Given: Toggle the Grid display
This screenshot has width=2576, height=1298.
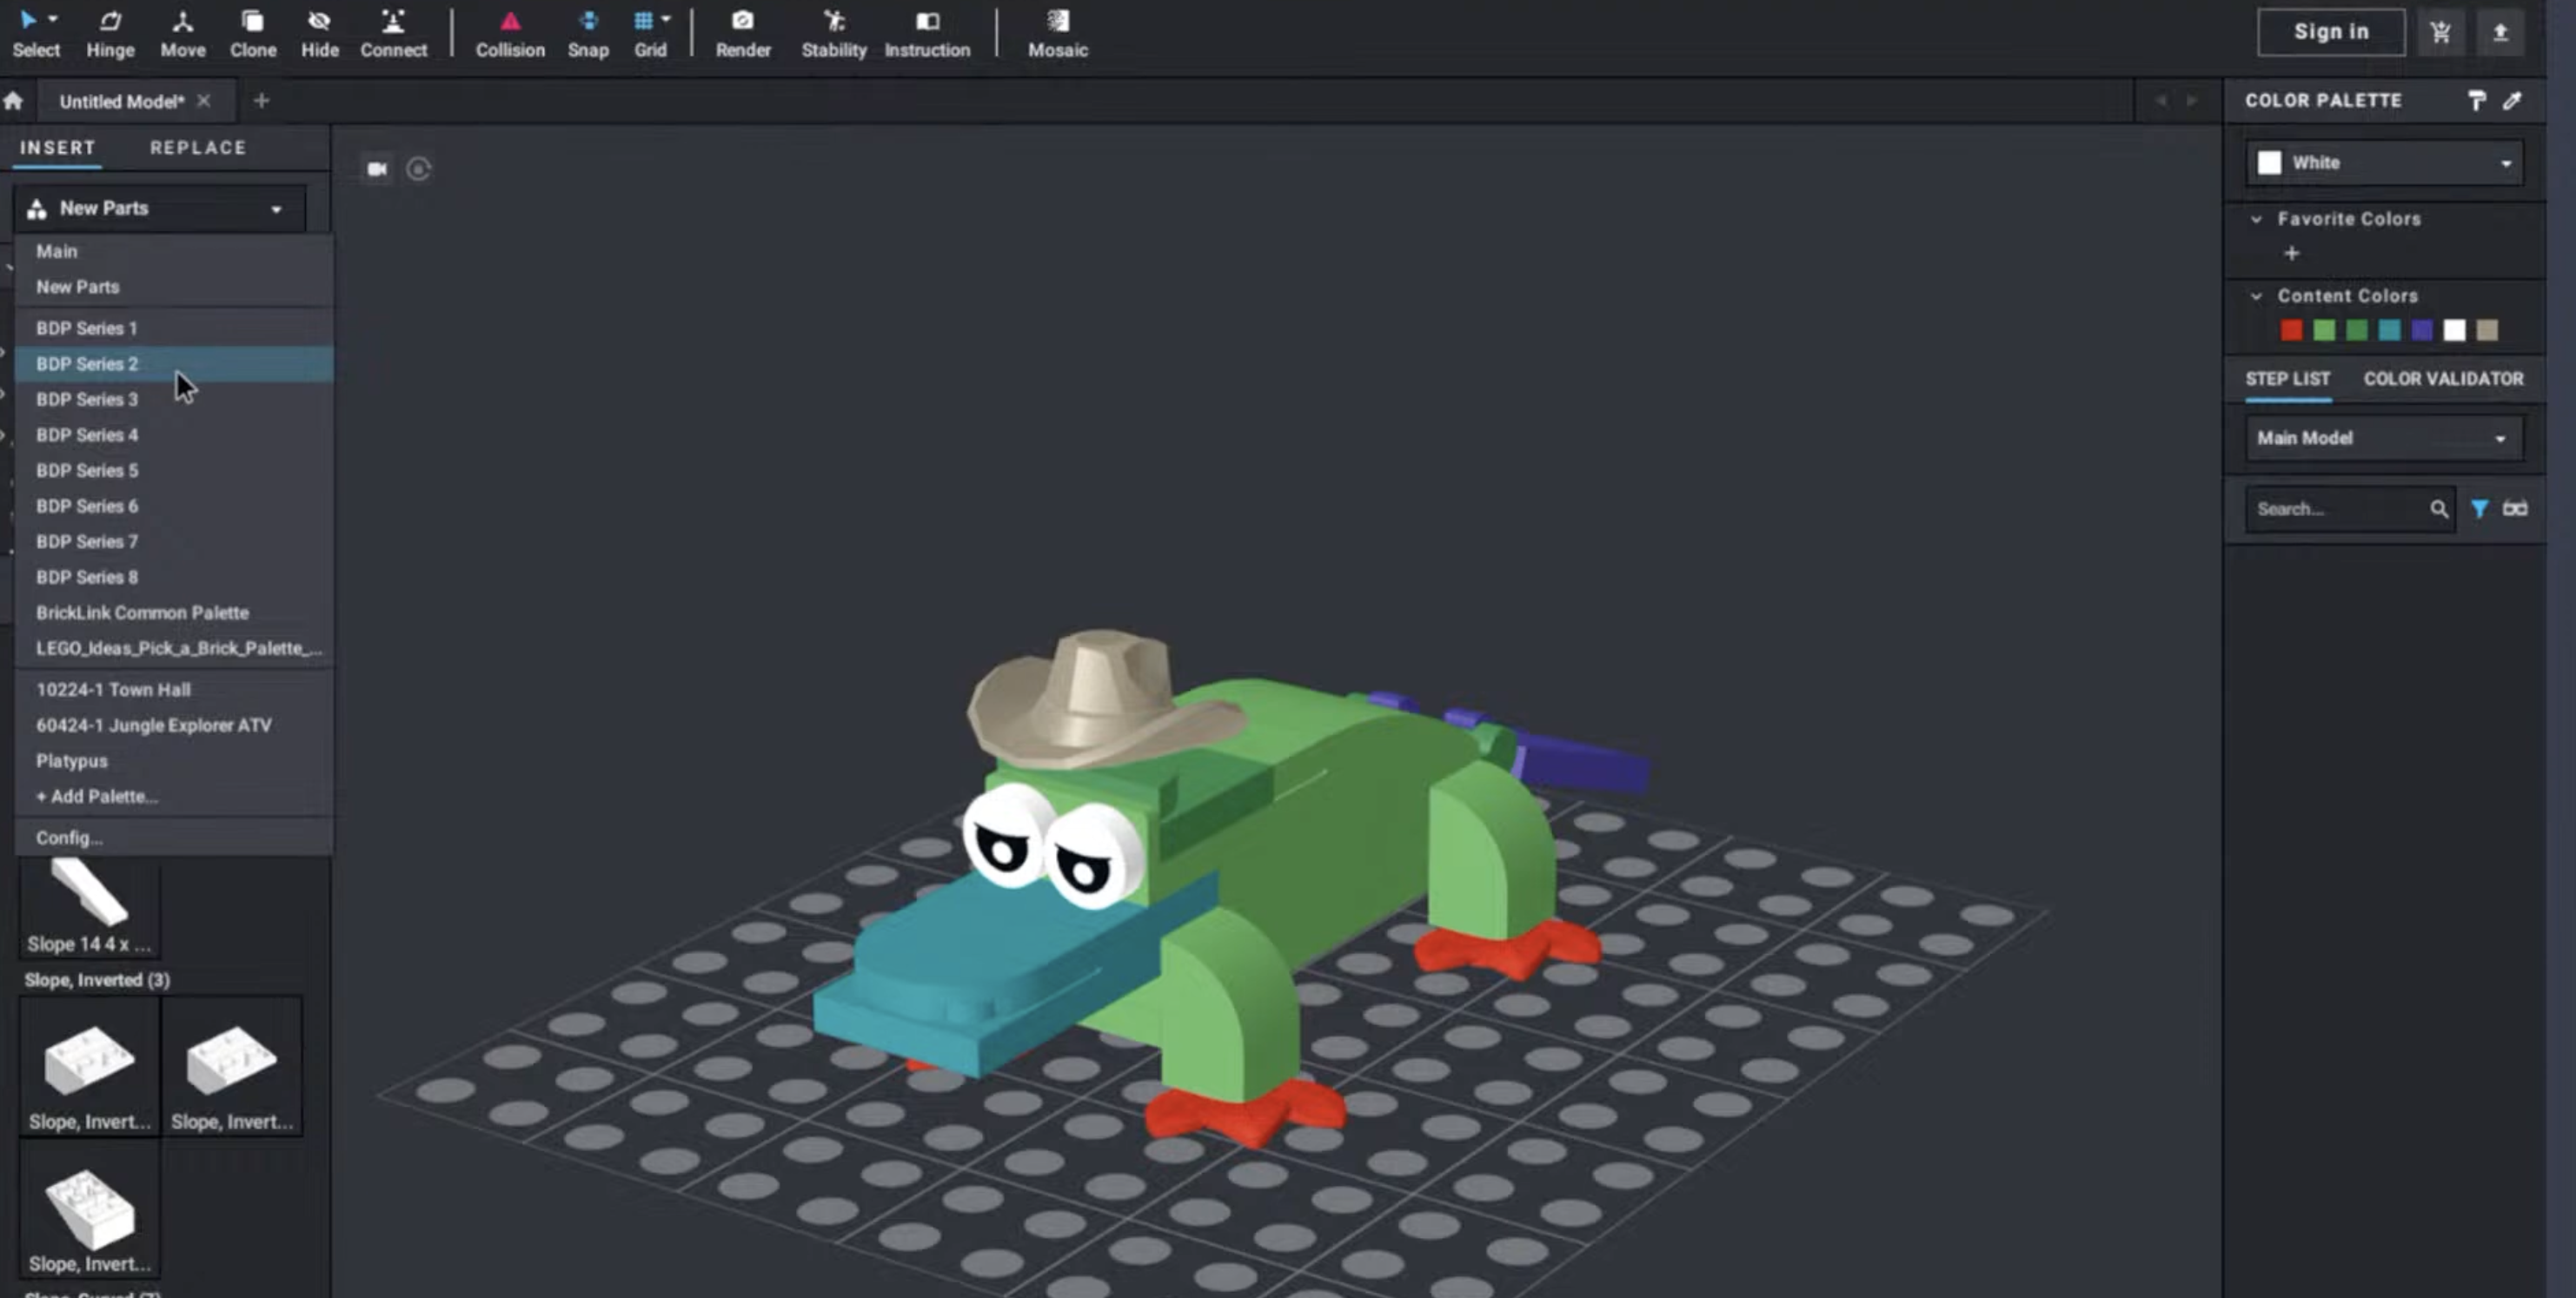Looking at the screenshot, I should click(649, 33).
